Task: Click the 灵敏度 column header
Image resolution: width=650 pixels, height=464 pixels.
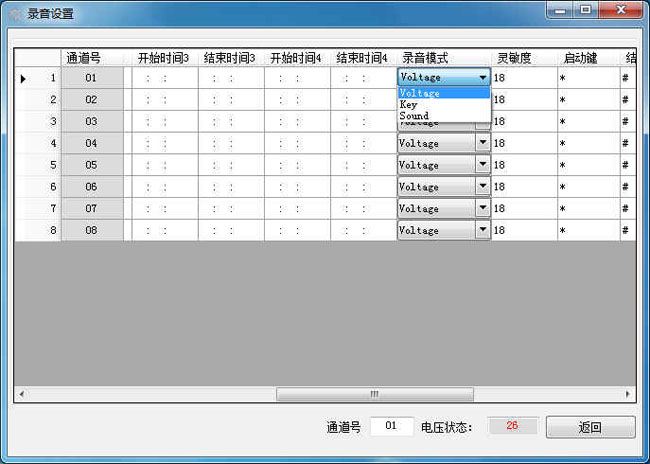Action: pyautogui.click(x=513, y=58)
